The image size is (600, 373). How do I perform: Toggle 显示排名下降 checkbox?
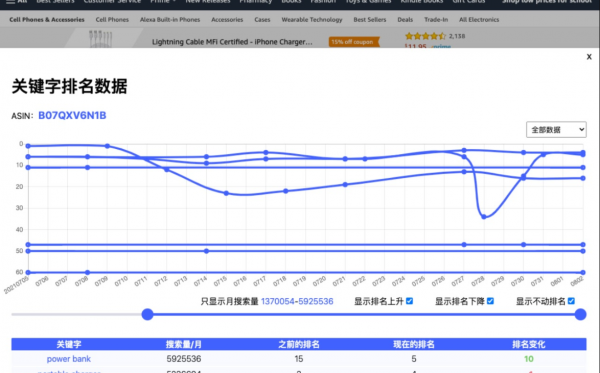[490, 301]
